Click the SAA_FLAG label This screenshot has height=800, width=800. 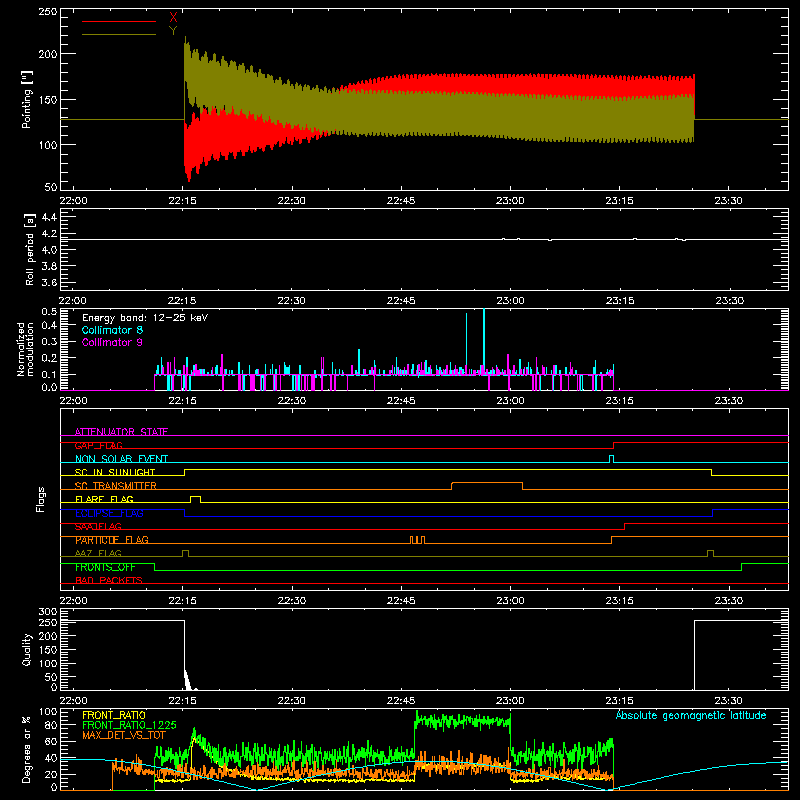(98, 527)
